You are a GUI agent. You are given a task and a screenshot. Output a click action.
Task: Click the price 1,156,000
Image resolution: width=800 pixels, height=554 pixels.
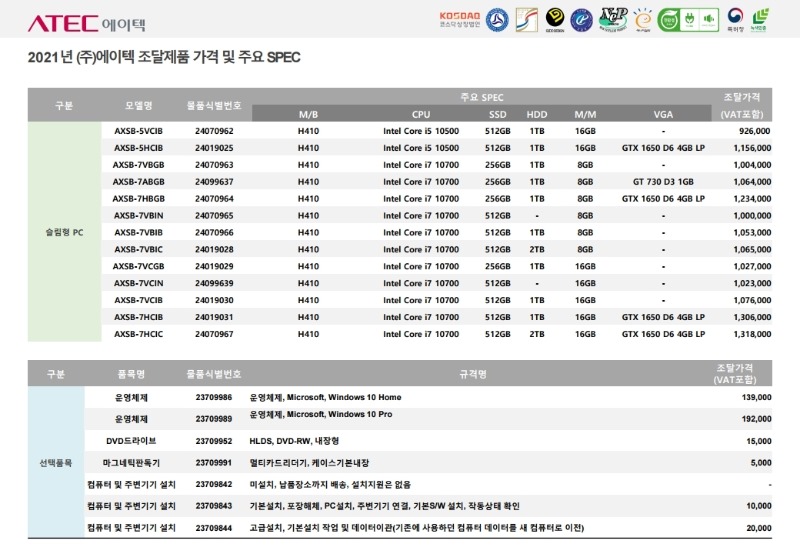tap(752, 148)
